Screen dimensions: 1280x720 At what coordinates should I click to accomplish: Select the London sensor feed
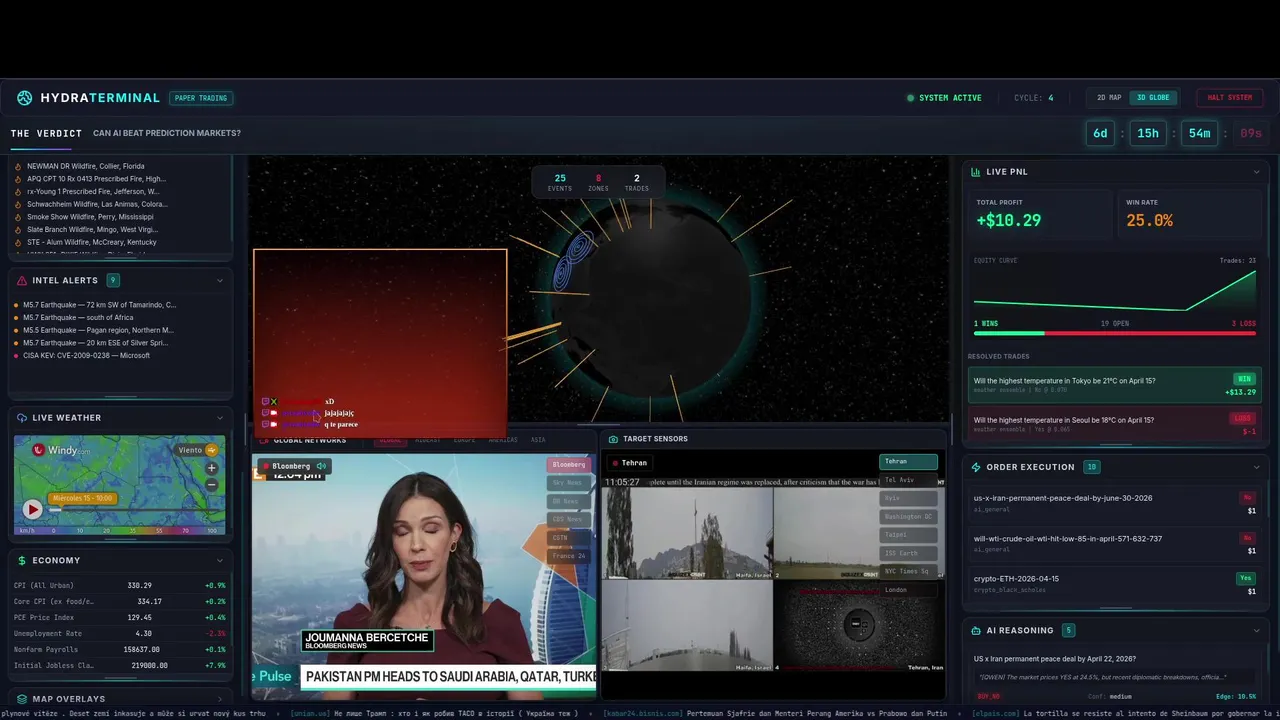pyautogui.click(x=909, y=590)
